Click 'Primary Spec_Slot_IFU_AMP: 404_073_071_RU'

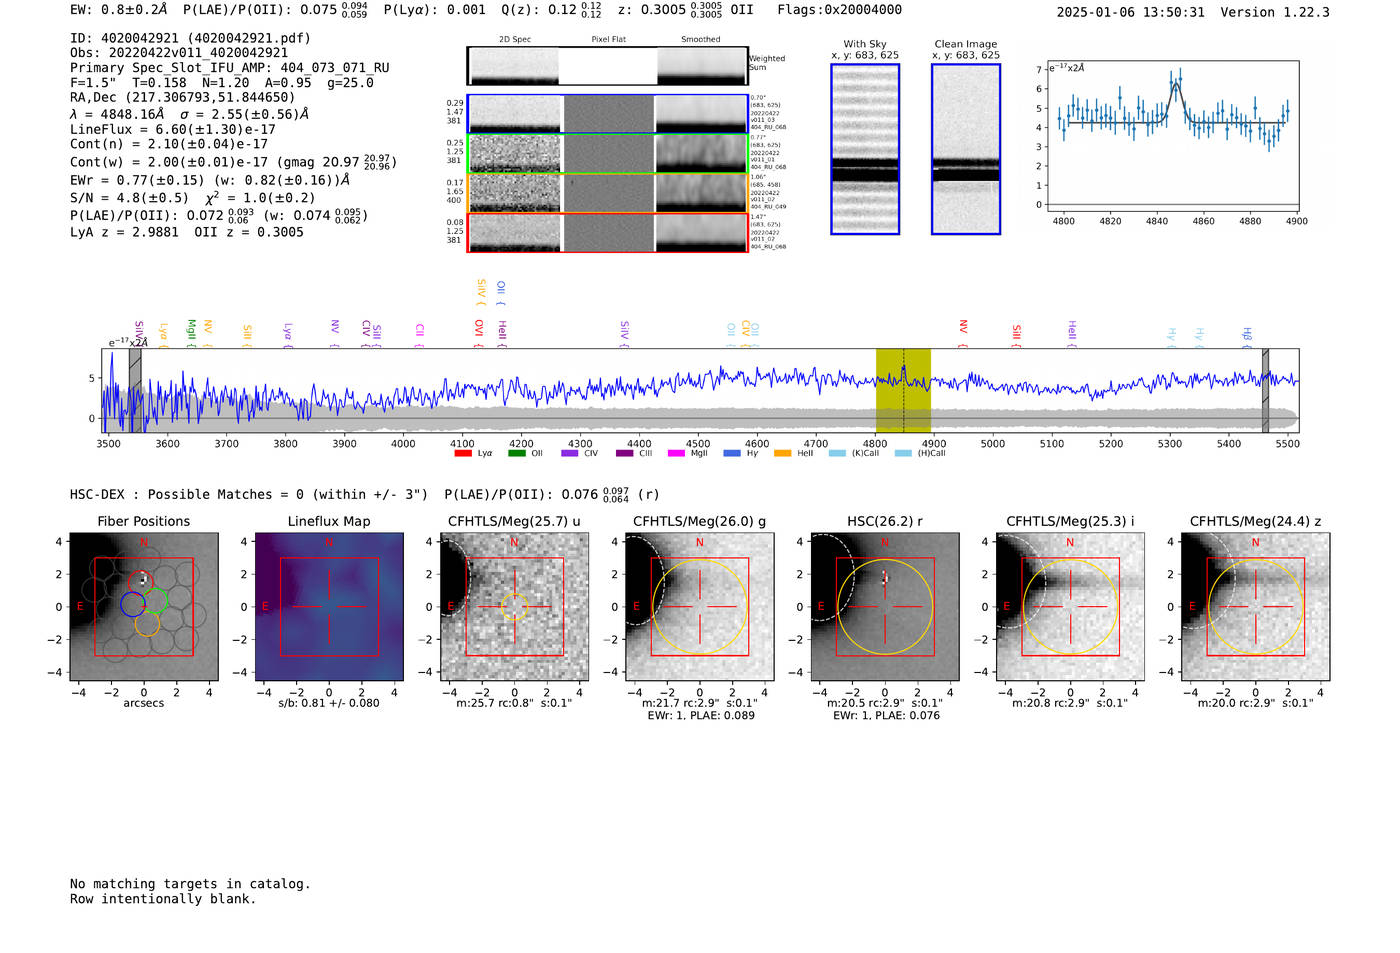[230, 68]
